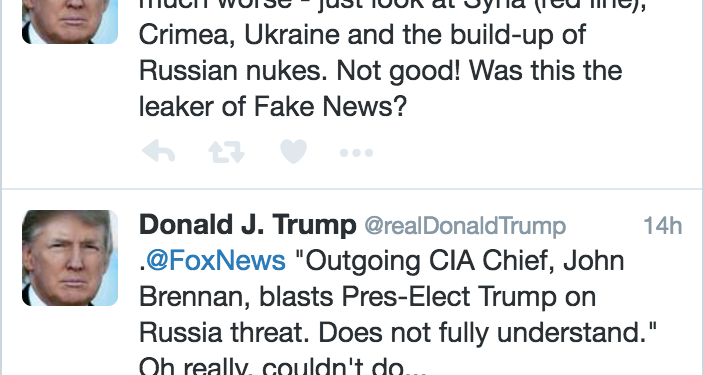
Task: Open the 14h timestamp permalink
Action: point(663,225)
